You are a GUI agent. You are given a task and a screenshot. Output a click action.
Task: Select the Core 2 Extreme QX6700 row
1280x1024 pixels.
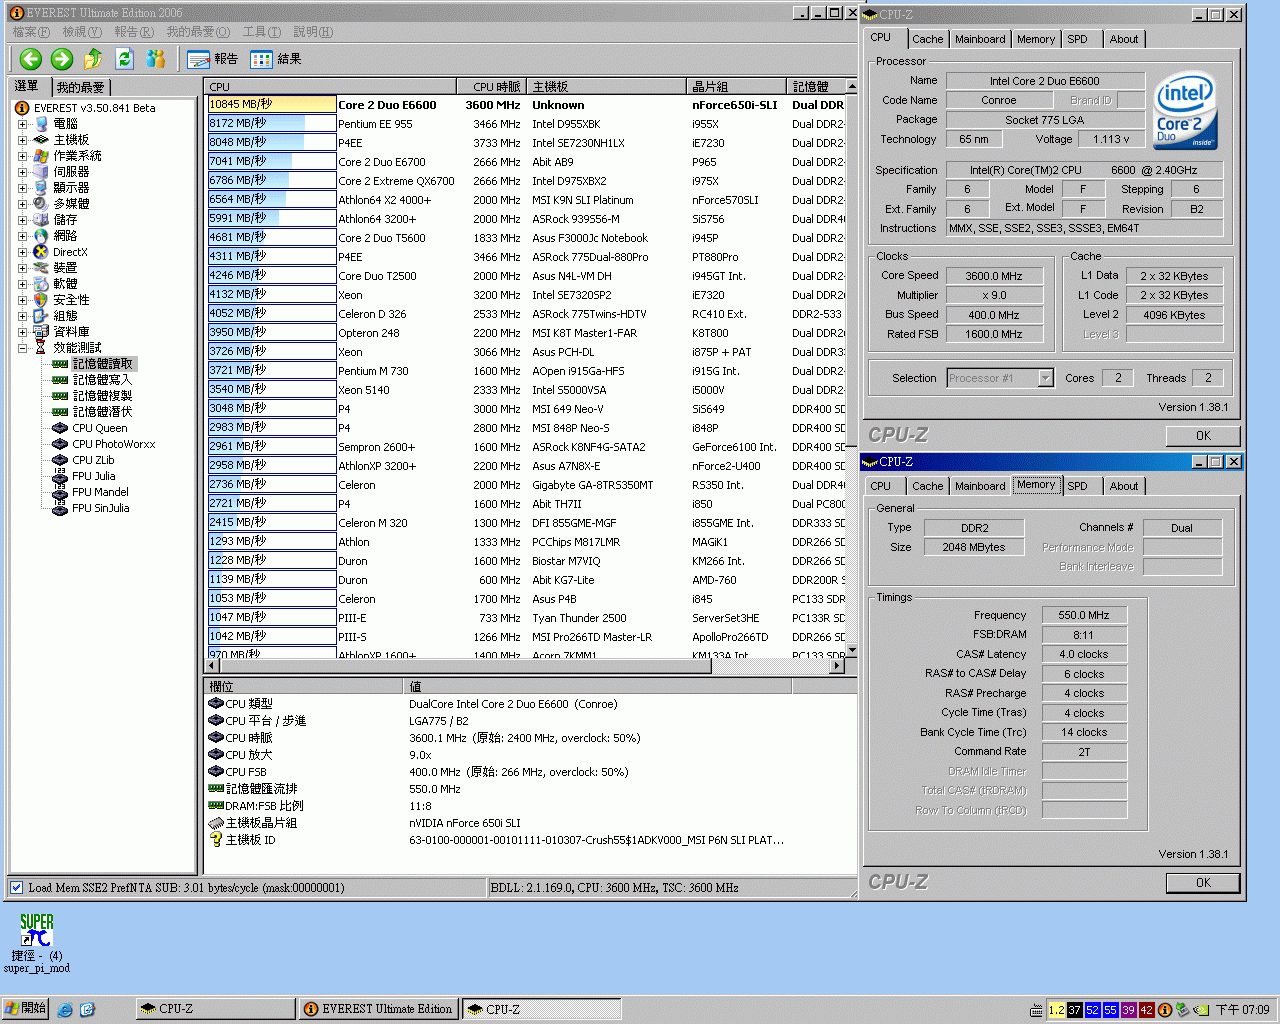click(x=525, y=181)
